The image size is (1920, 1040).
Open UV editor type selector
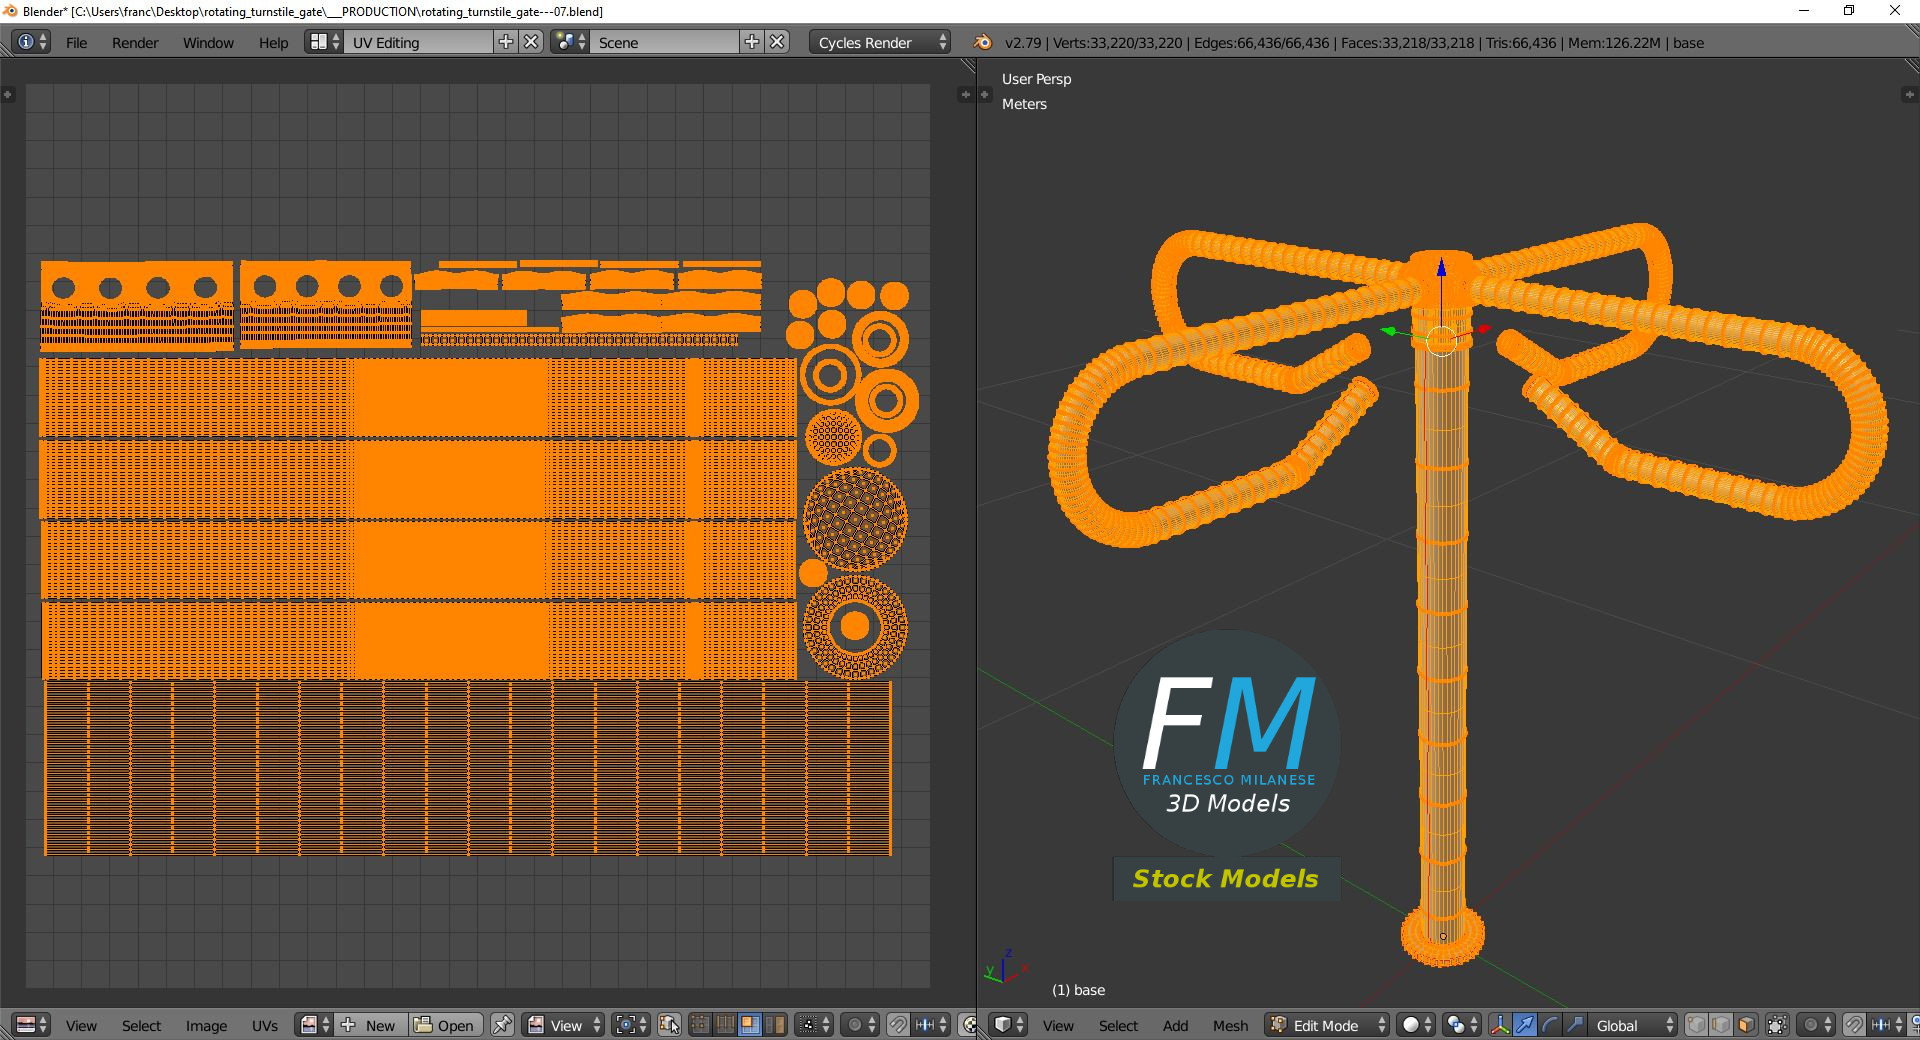tap(32, 1025)
